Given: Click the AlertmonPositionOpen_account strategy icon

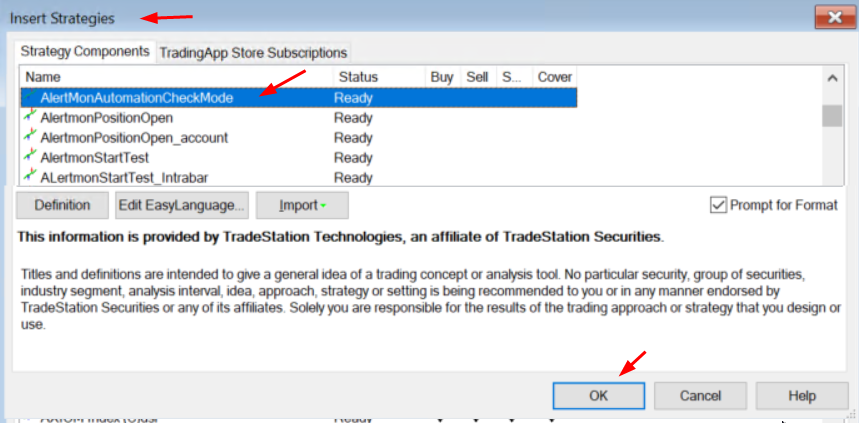Looking at the screenshot, I should pyautogui.click(x=30, y=136).
